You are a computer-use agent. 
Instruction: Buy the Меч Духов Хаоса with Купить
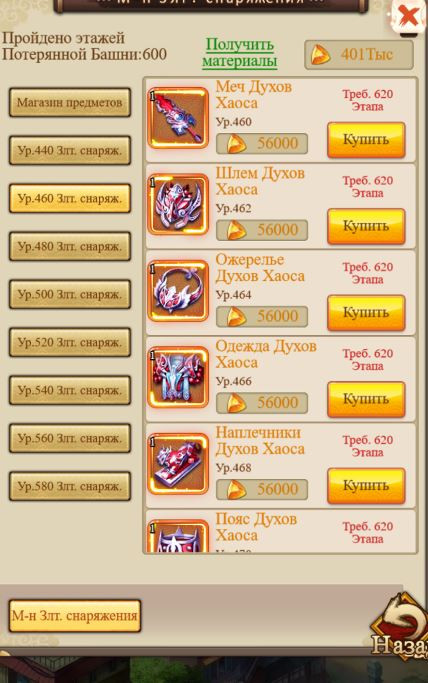(x=366, y=140)
